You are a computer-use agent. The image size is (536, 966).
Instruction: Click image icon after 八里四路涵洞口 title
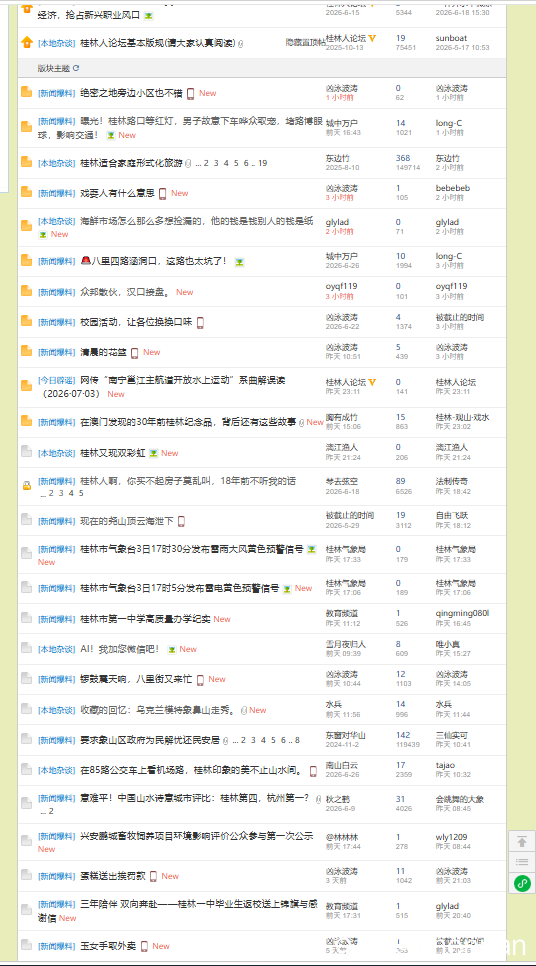pos(239,262)
